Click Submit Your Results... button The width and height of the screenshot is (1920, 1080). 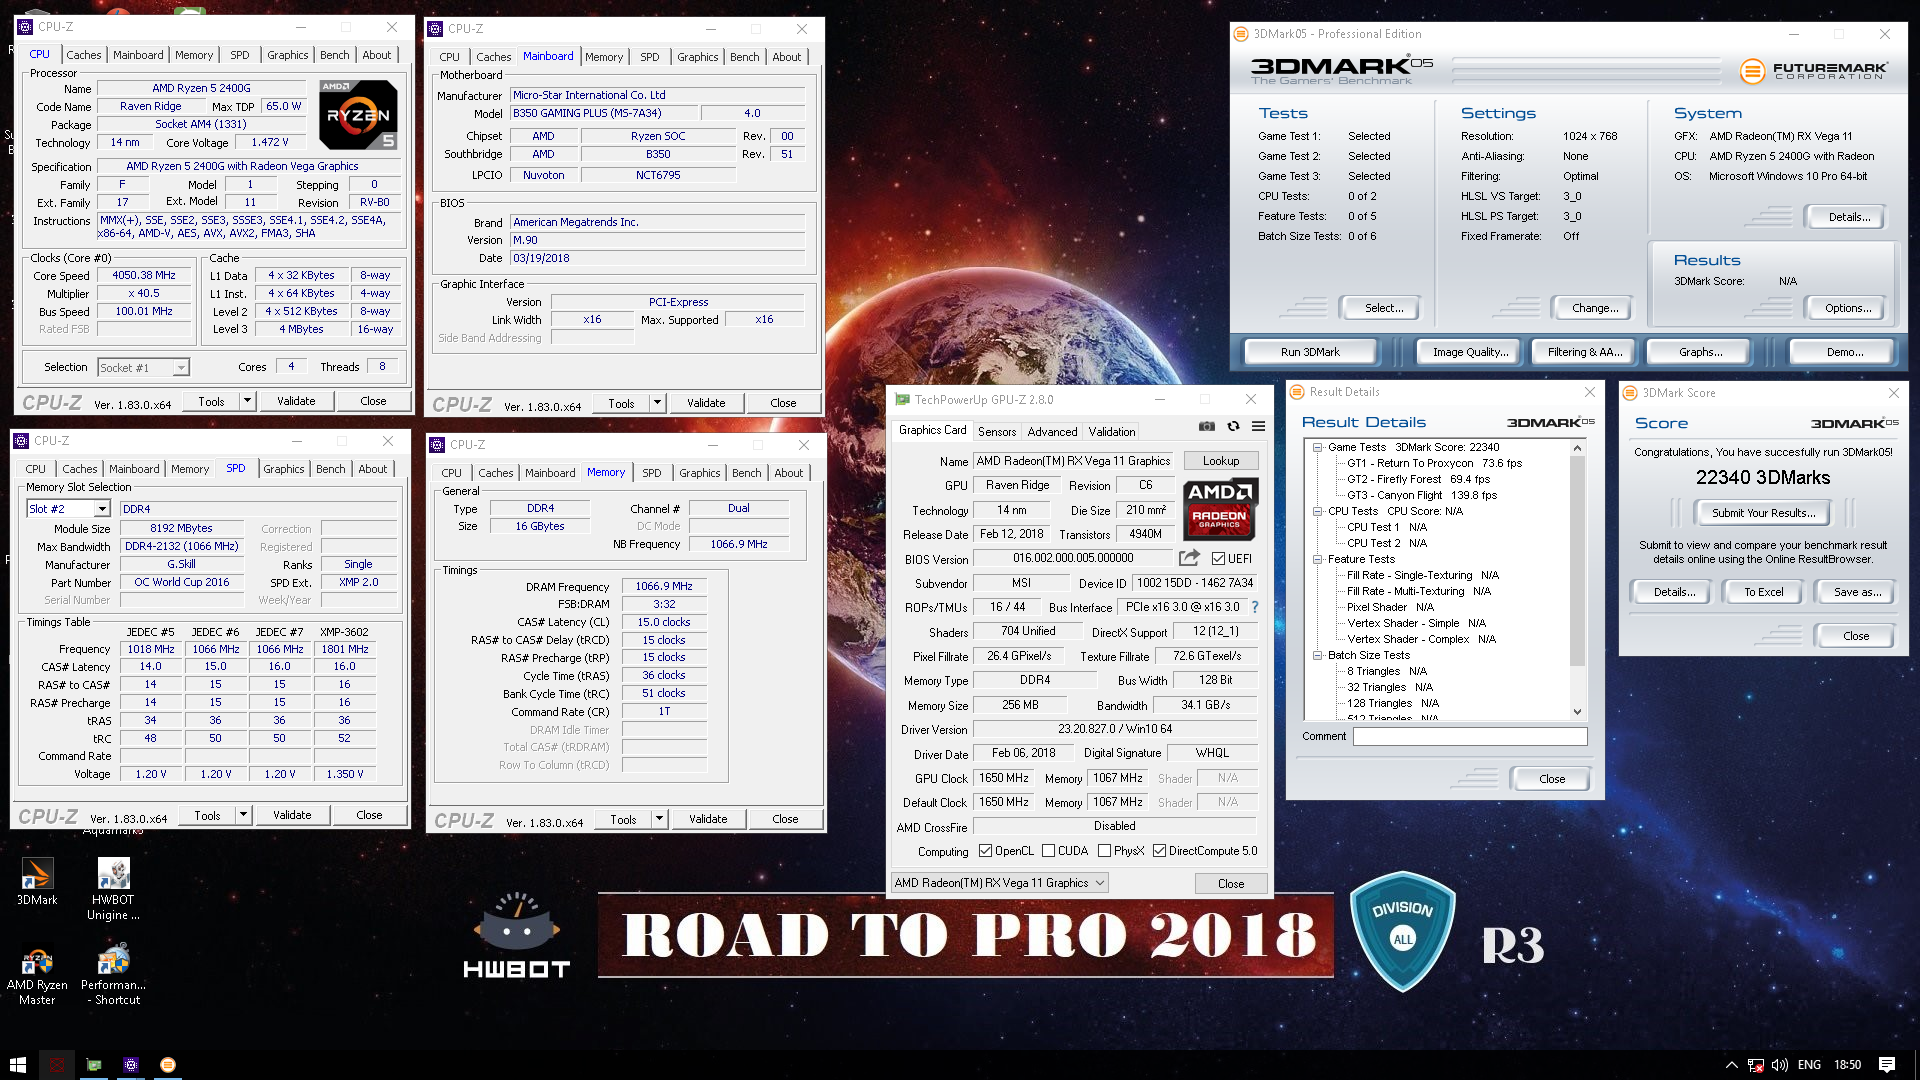click(x=1763, y=513)
